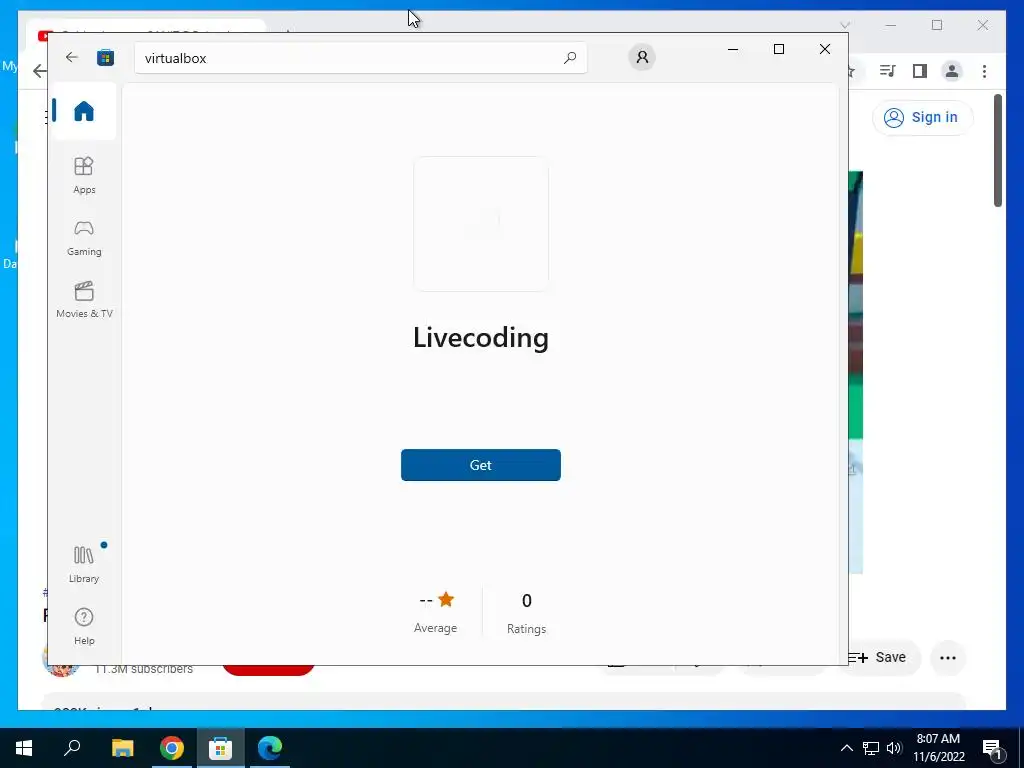Open taskbar clock and date
1024x768 pixels.
938,748
